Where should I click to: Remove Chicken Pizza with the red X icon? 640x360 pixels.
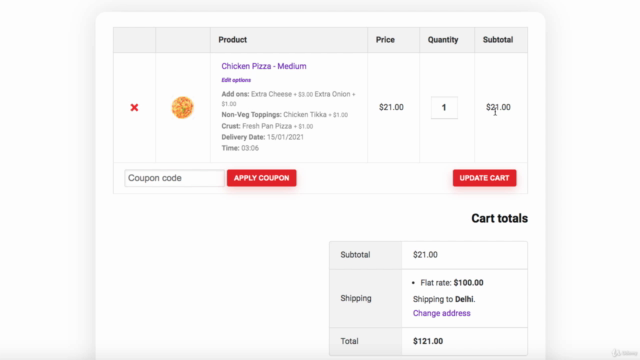(134, 107)
